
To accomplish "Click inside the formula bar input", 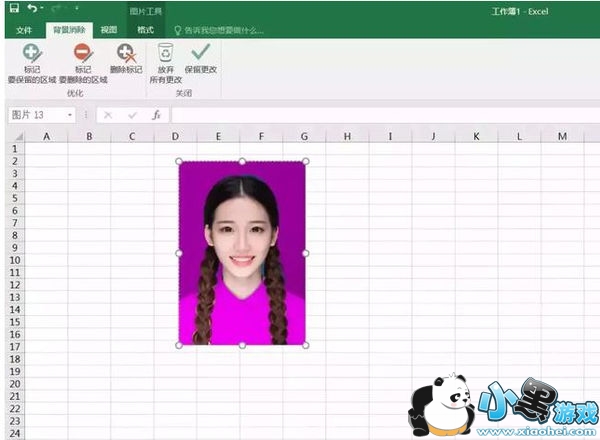I will click(380, 115).
